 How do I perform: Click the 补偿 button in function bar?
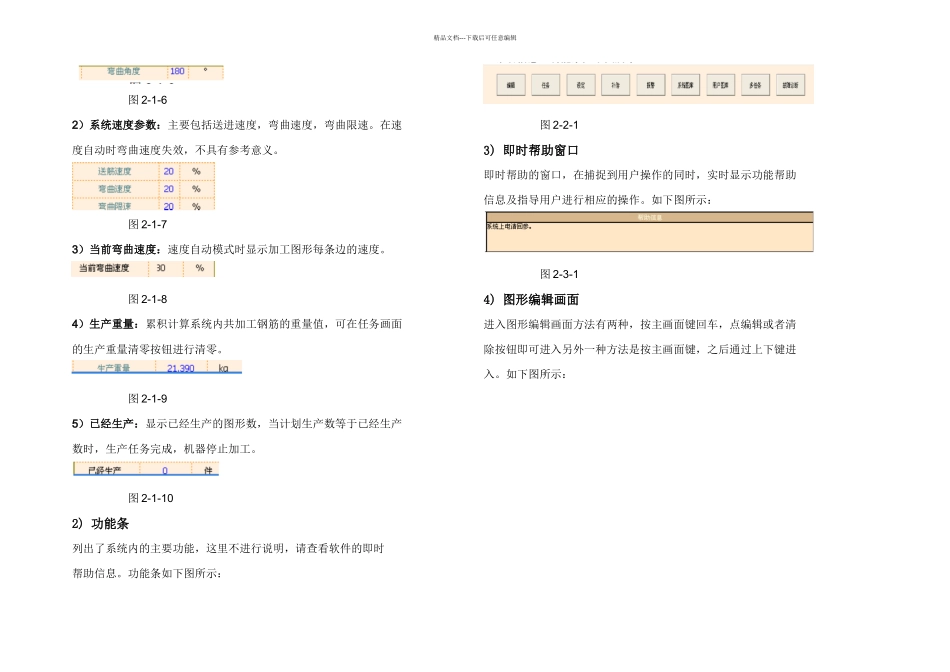tap(616, 85)
